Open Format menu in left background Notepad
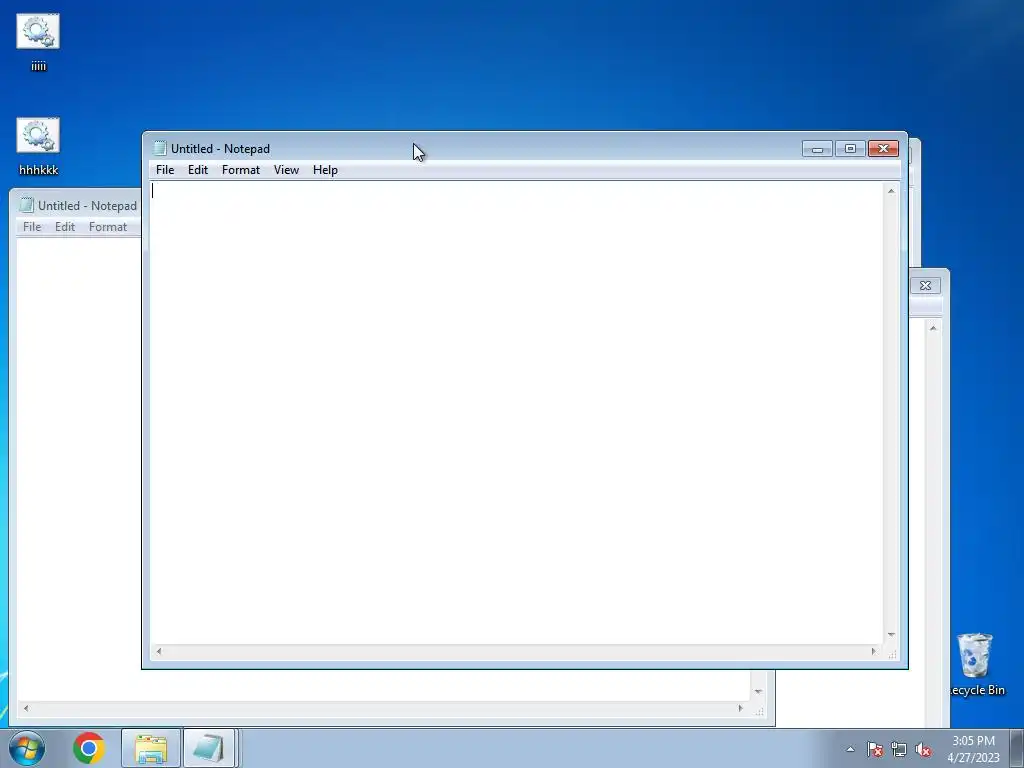This screenshot has height=768, width=1024. click(x=108, y=227)
